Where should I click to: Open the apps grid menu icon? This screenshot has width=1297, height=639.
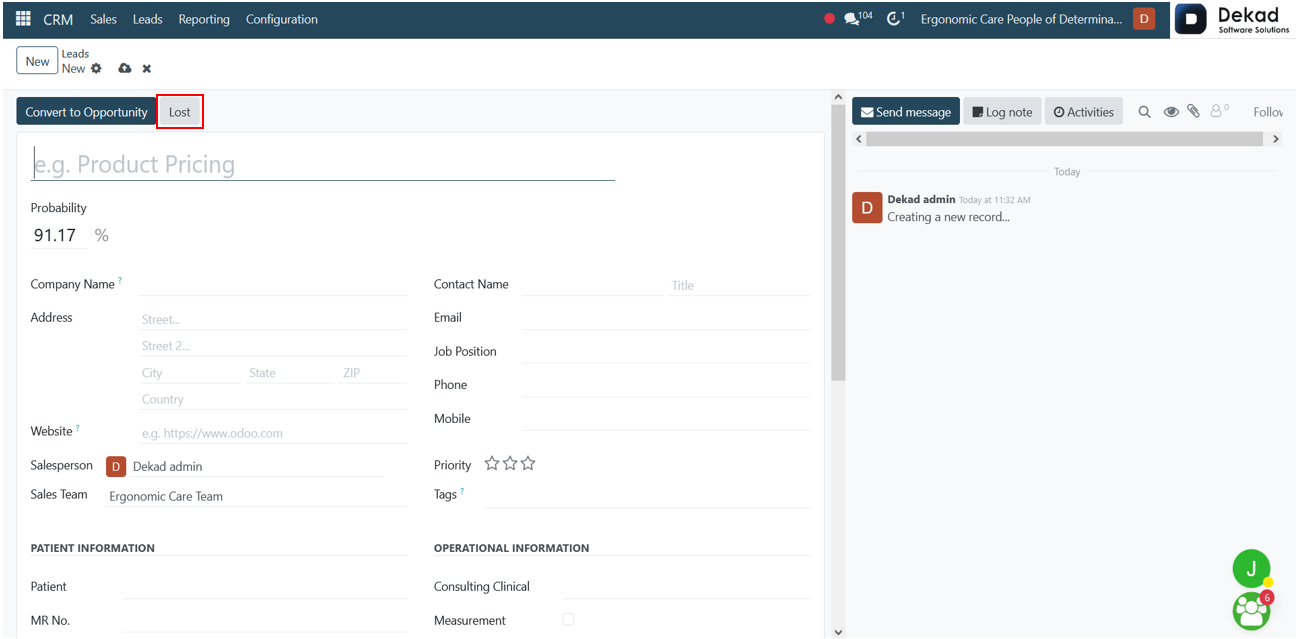point(23,19)
